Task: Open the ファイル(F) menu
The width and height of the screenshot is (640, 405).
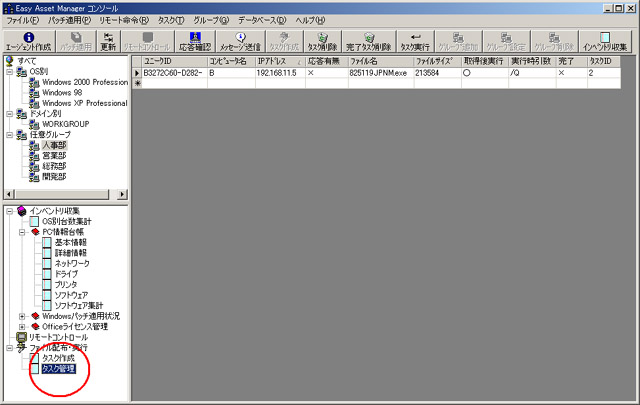Action: [22, 20]
